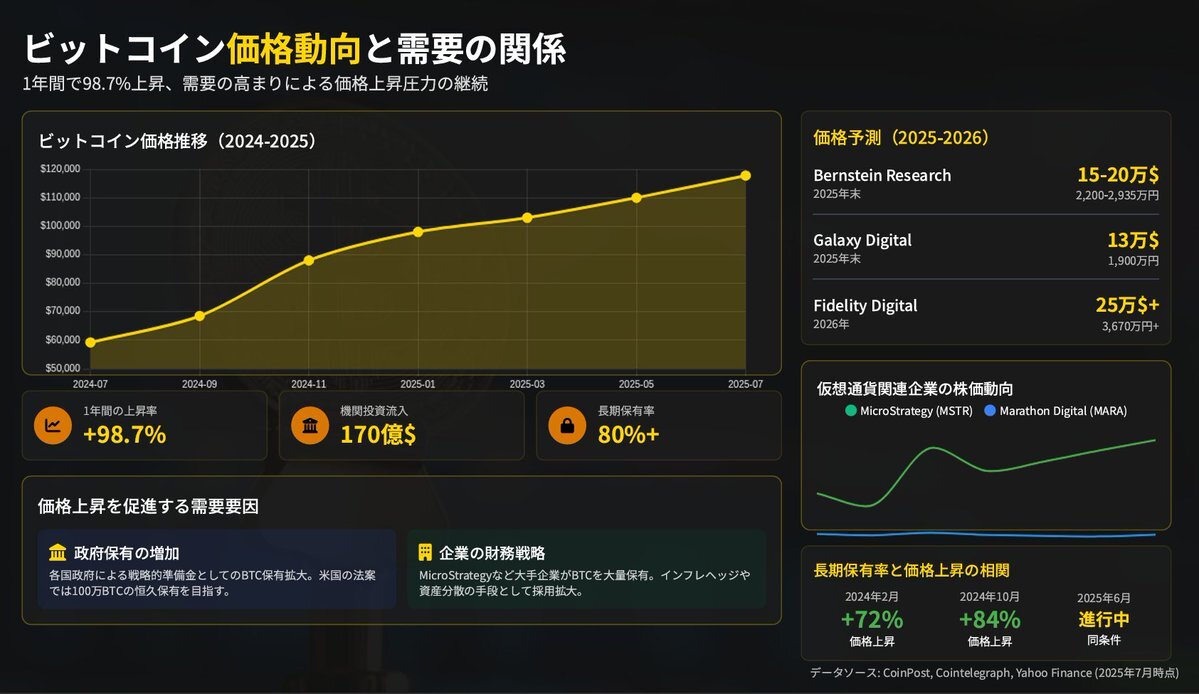1199x694 pixels.
Task: Click the subtitle starting with 1年間で98.7%上昇
Action: pos(255,83)
